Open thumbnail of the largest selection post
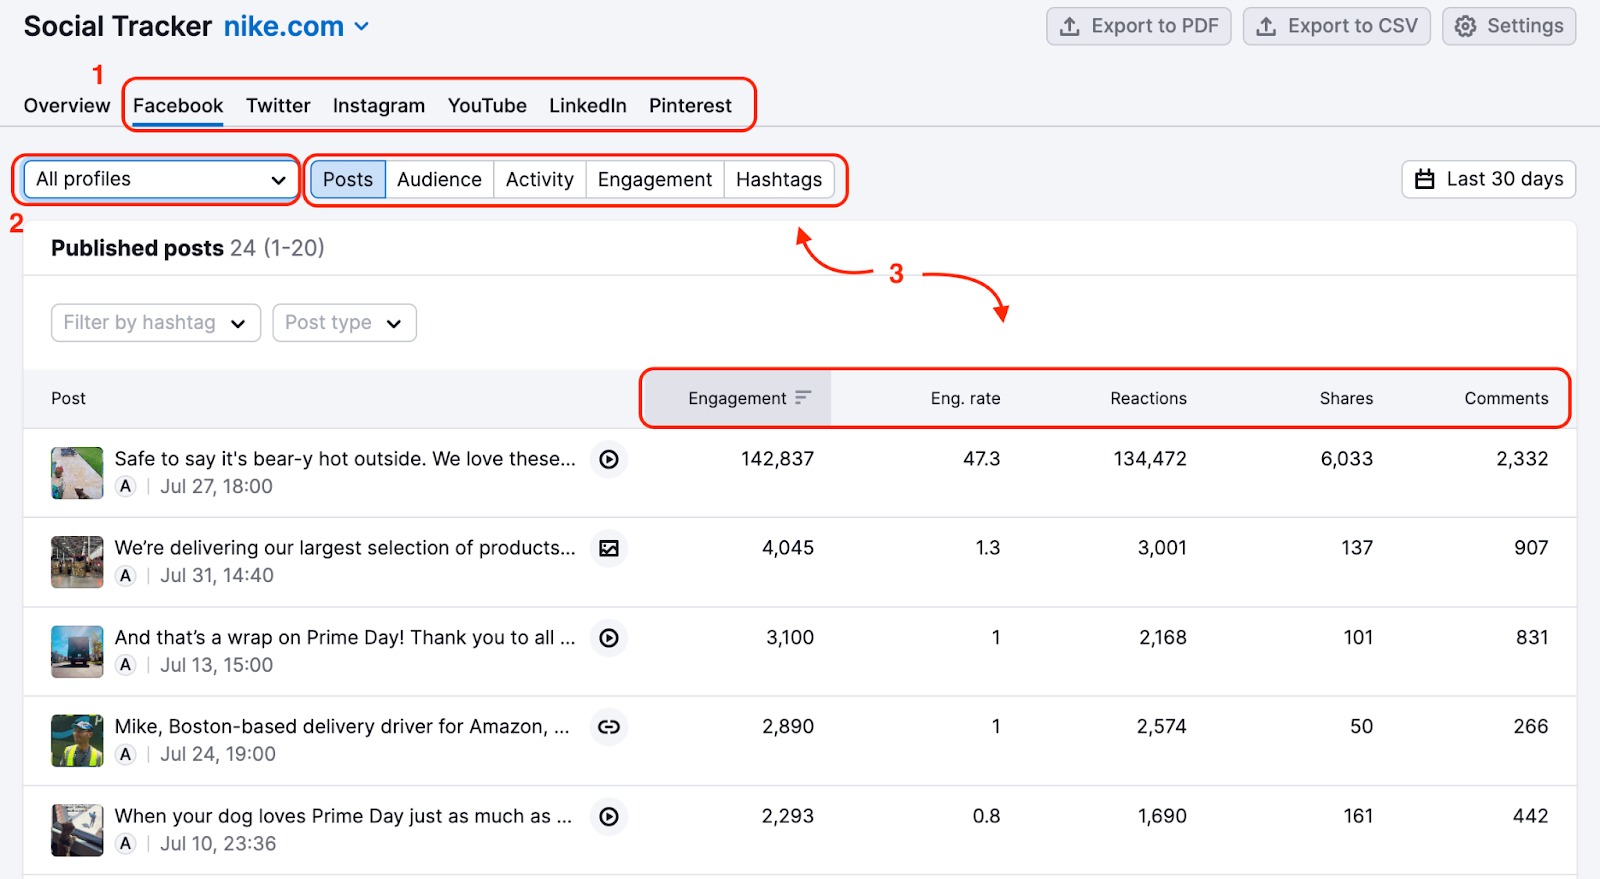Screen dimensions: 1600x879 (x=77, y=562)
